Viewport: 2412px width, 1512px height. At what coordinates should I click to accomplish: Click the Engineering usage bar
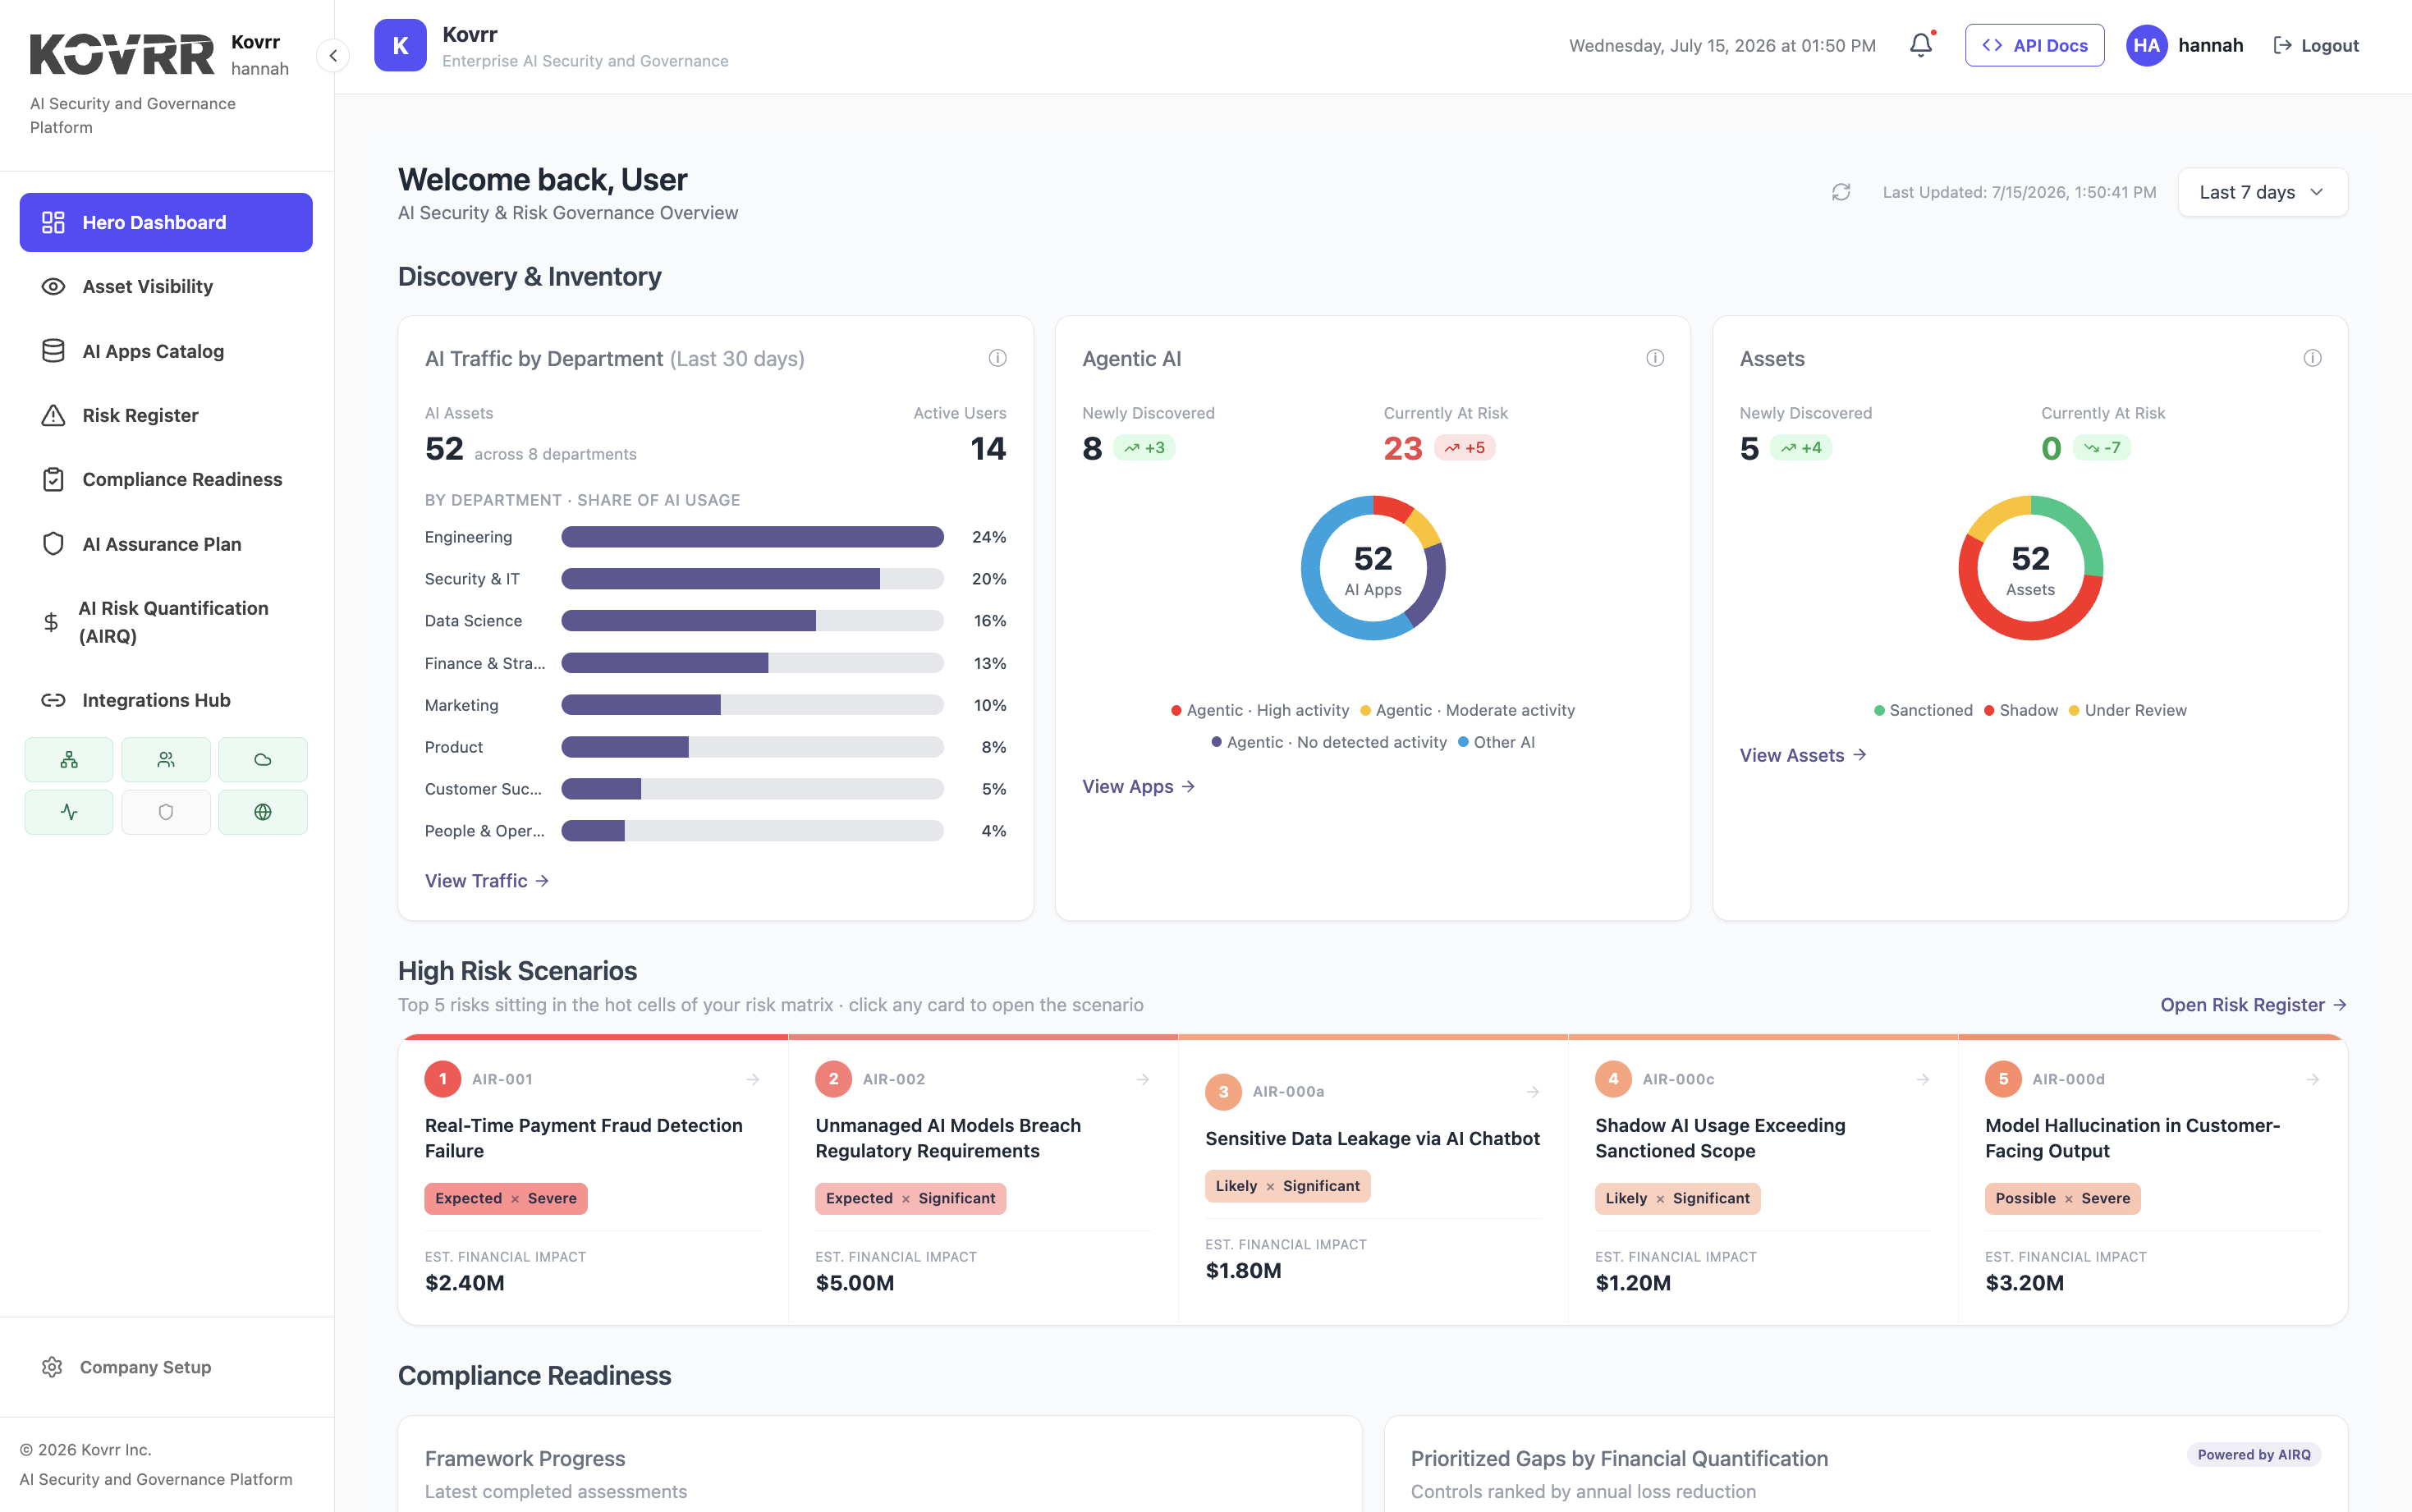[x=752, y=537]
